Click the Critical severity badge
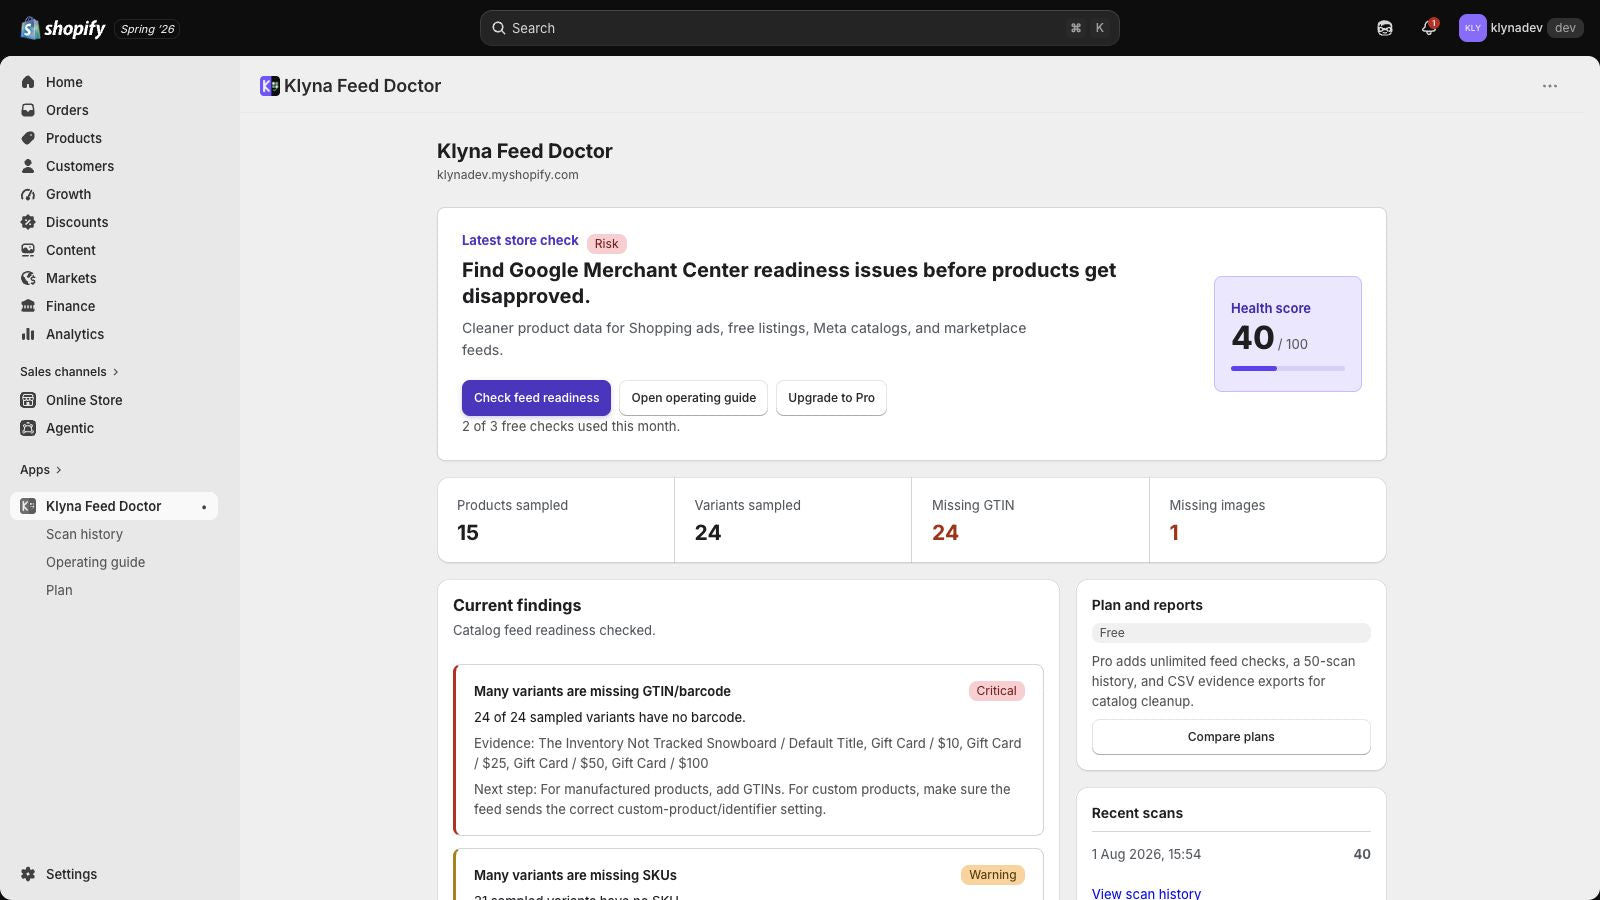The width and height of the screenshot is (1600, 900). pos(996,691)
